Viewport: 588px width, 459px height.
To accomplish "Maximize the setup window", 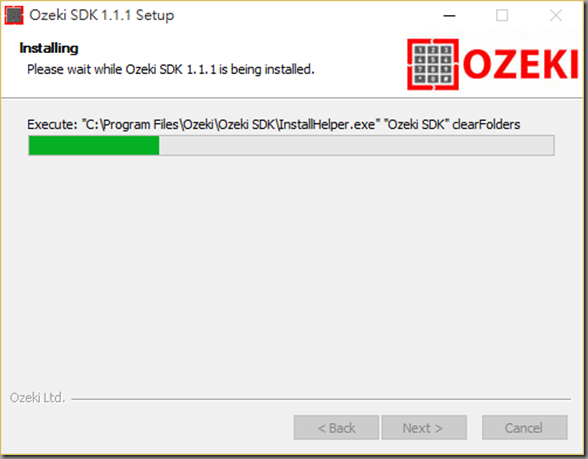I will [502, 16].
